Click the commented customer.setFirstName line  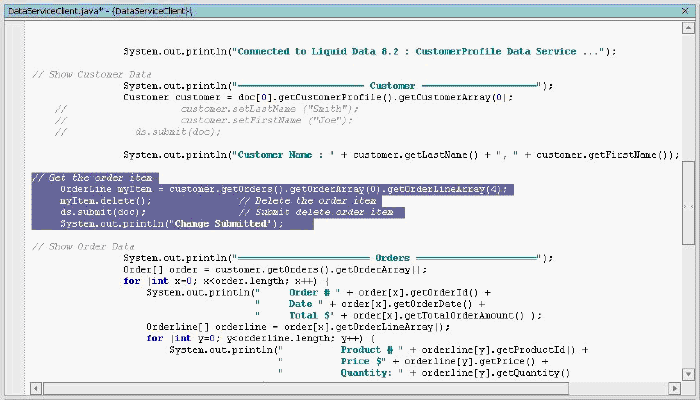pos(267,120)
